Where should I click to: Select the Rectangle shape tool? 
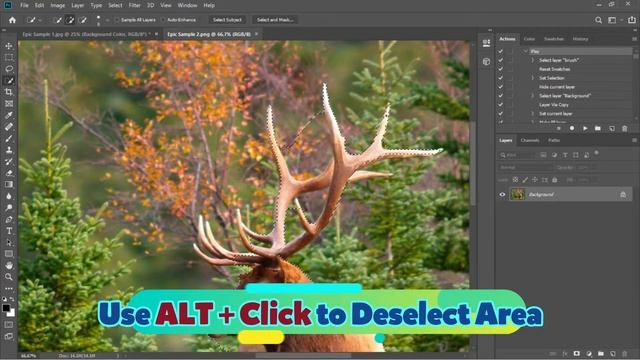click(x=9, y=254)
